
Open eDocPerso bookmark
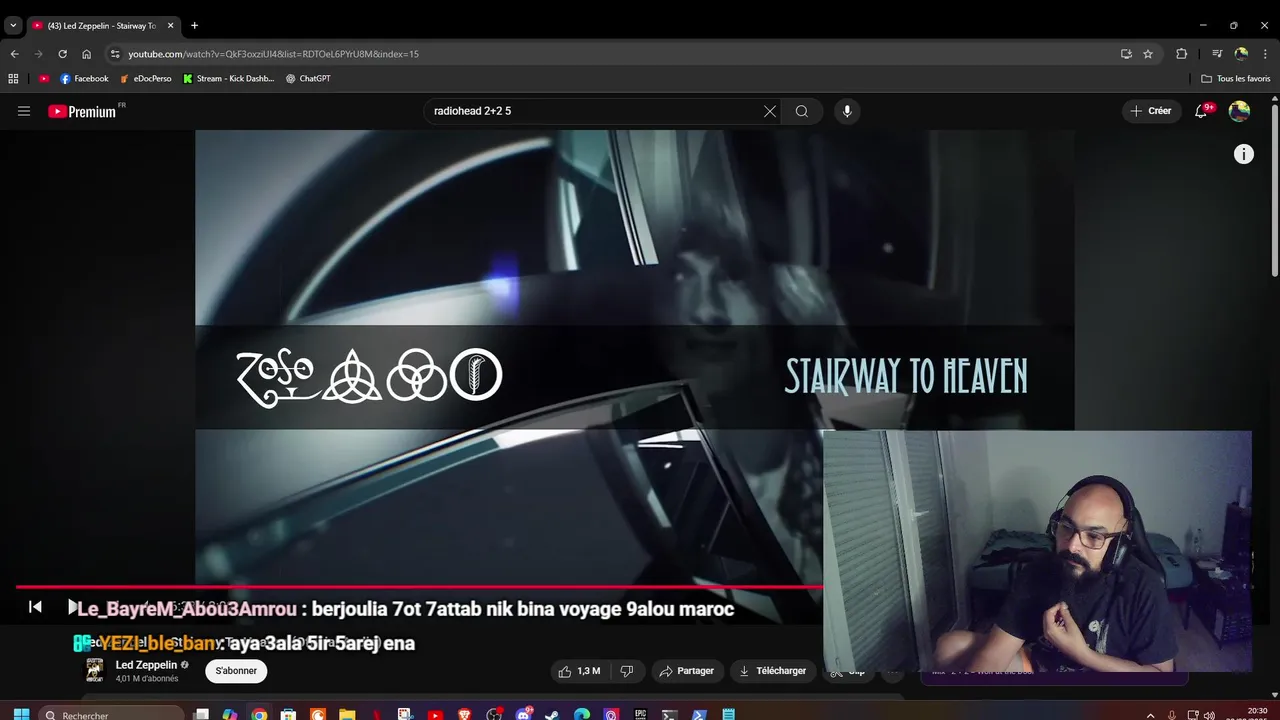point(146,78)
